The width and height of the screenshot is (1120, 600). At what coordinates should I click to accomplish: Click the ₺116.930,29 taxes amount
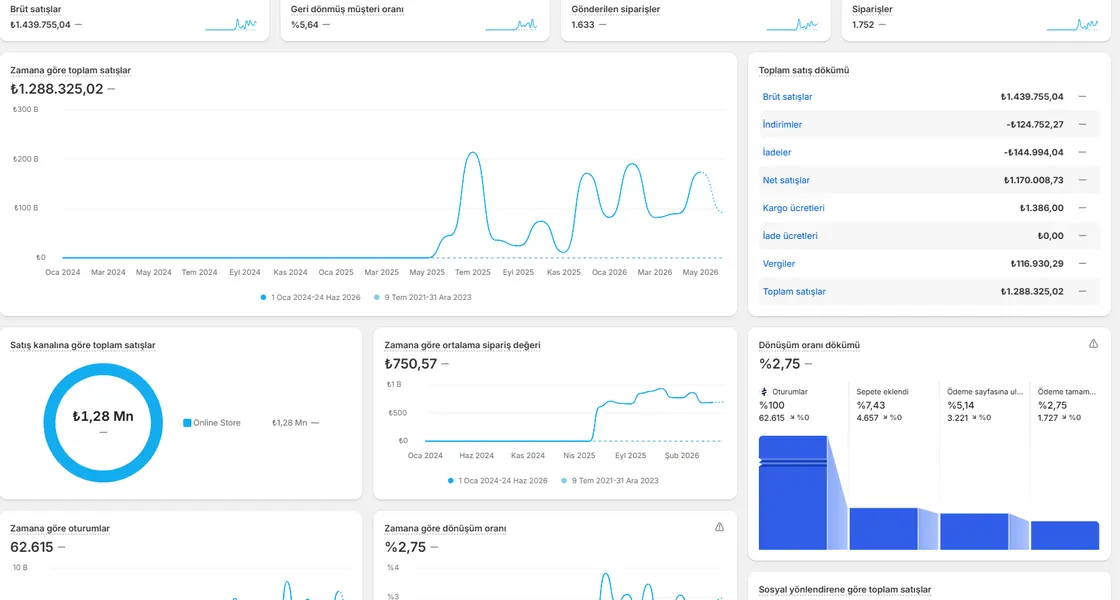tap(1037, 264)
